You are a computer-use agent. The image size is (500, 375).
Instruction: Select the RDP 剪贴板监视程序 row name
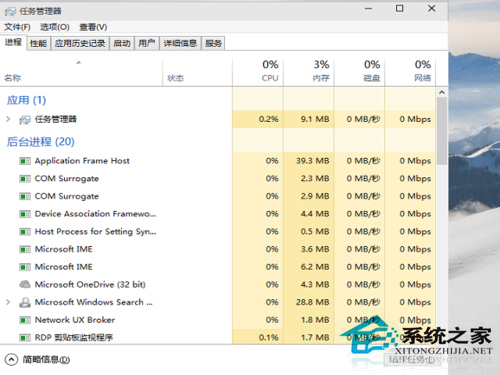[x=74, y=338]
